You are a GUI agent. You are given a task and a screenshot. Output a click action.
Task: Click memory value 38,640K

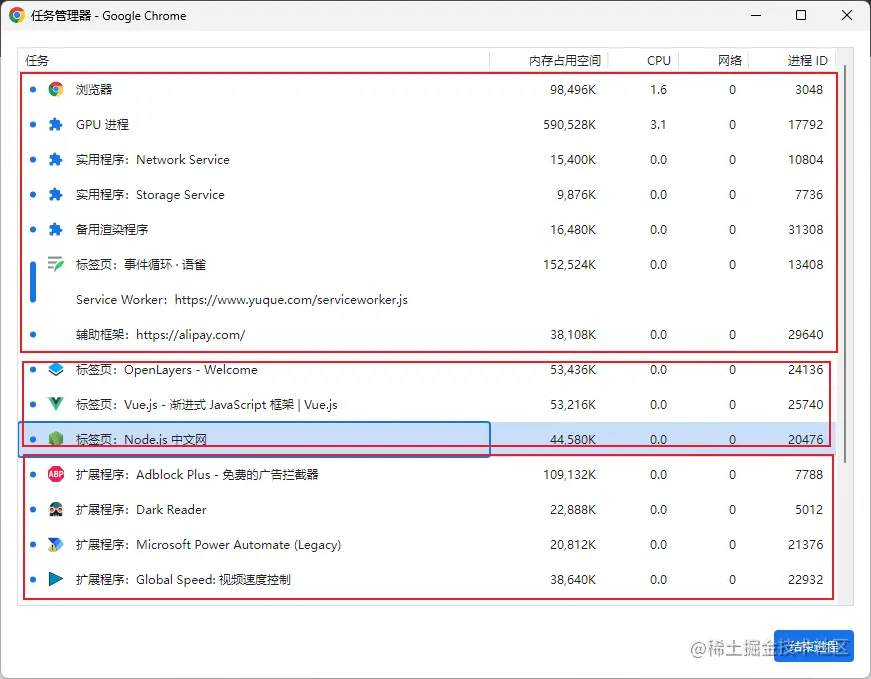point(573,580)
